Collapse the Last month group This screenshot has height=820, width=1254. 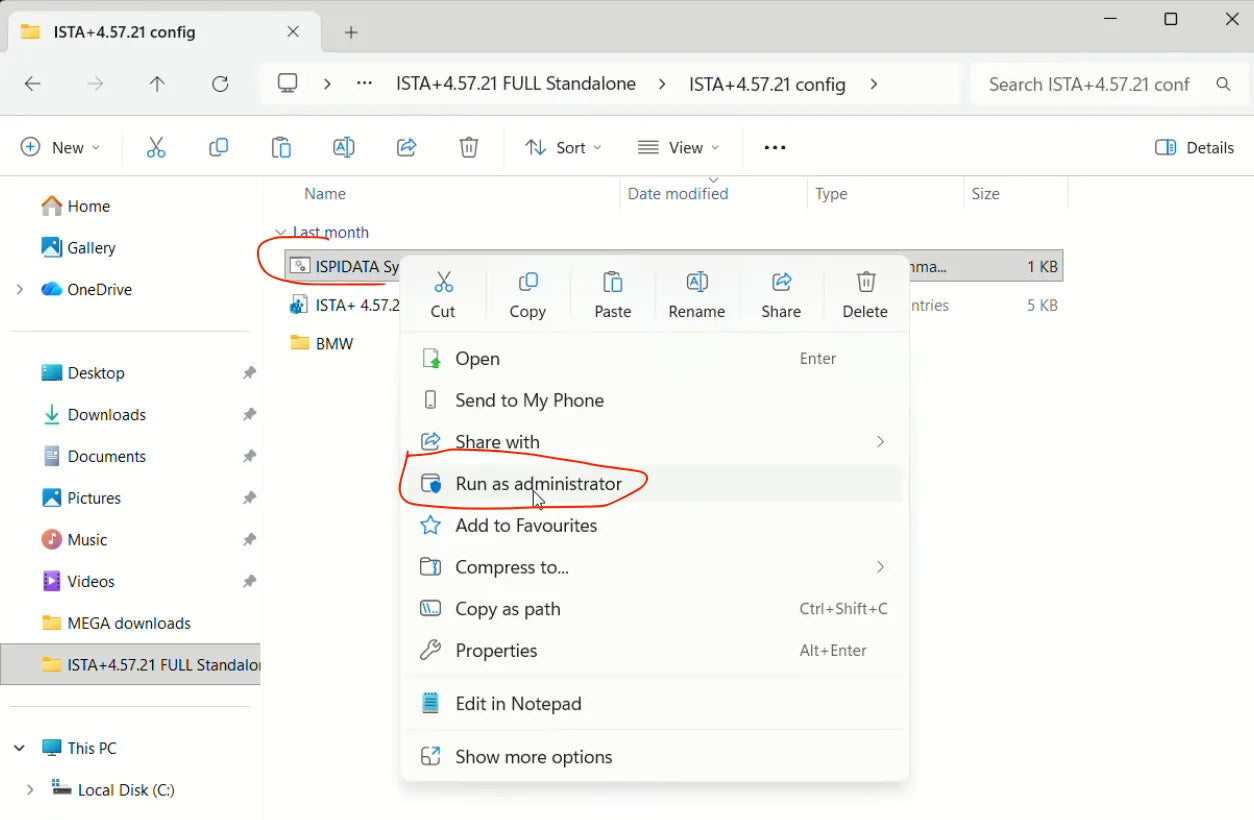[281, 232]
